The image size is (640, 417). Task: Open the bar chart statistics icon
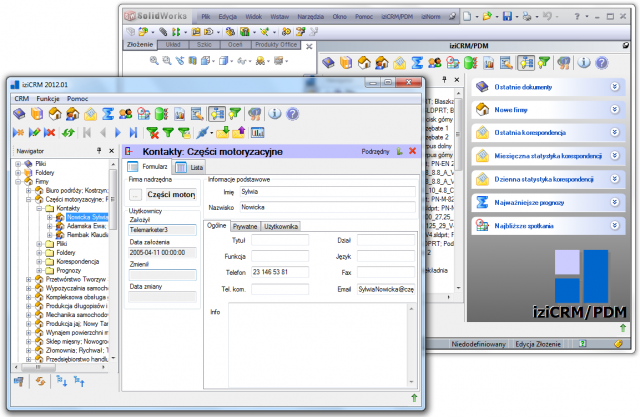pyautogui.click(x=258, y=133)
